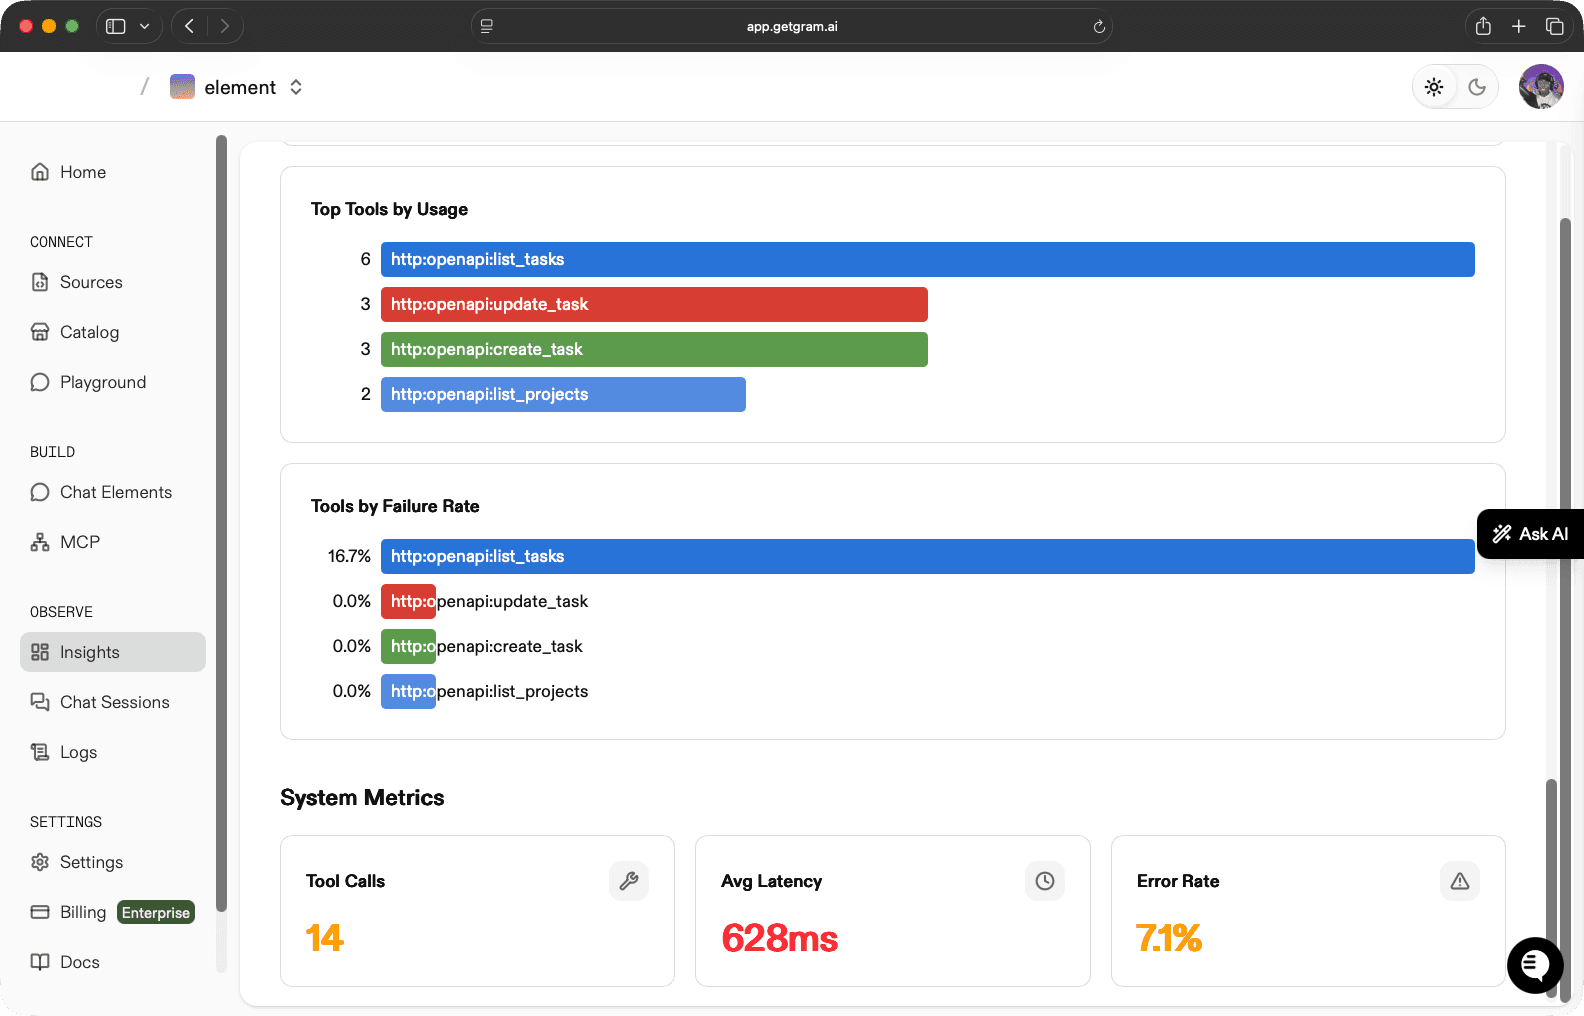Toggle the browser sidebar panel
Viewport: 1584px width, 1016px height.
pos(116,26)
